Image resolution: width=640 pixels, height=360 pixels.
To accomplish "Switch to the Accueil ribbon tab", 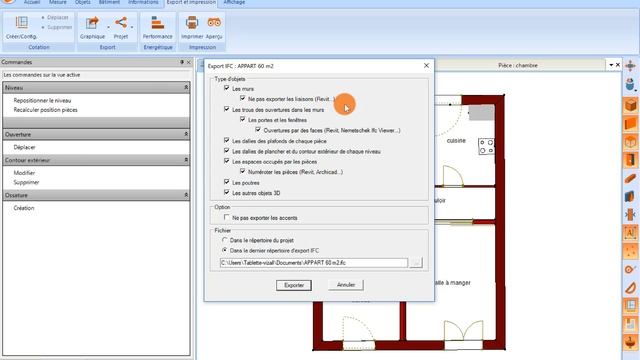I will click(32, 2).
